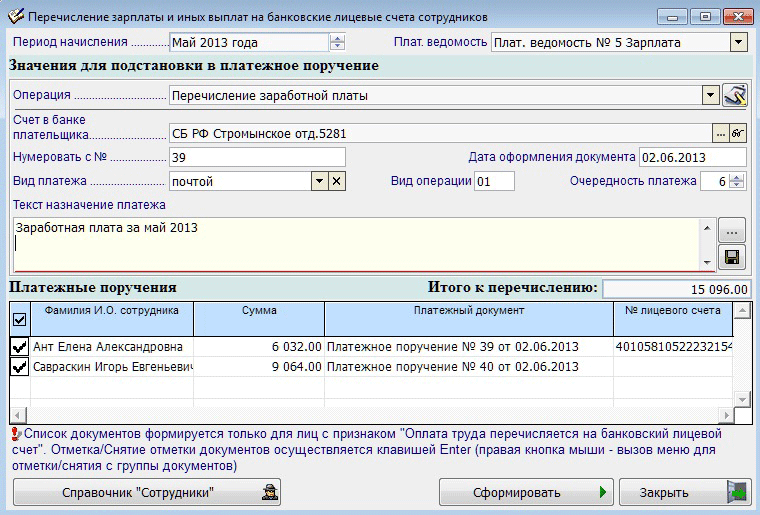Click the table horizontal scrollbar right arrow
The width and height of the screenshot is (760, 515).
coord(726,415)
